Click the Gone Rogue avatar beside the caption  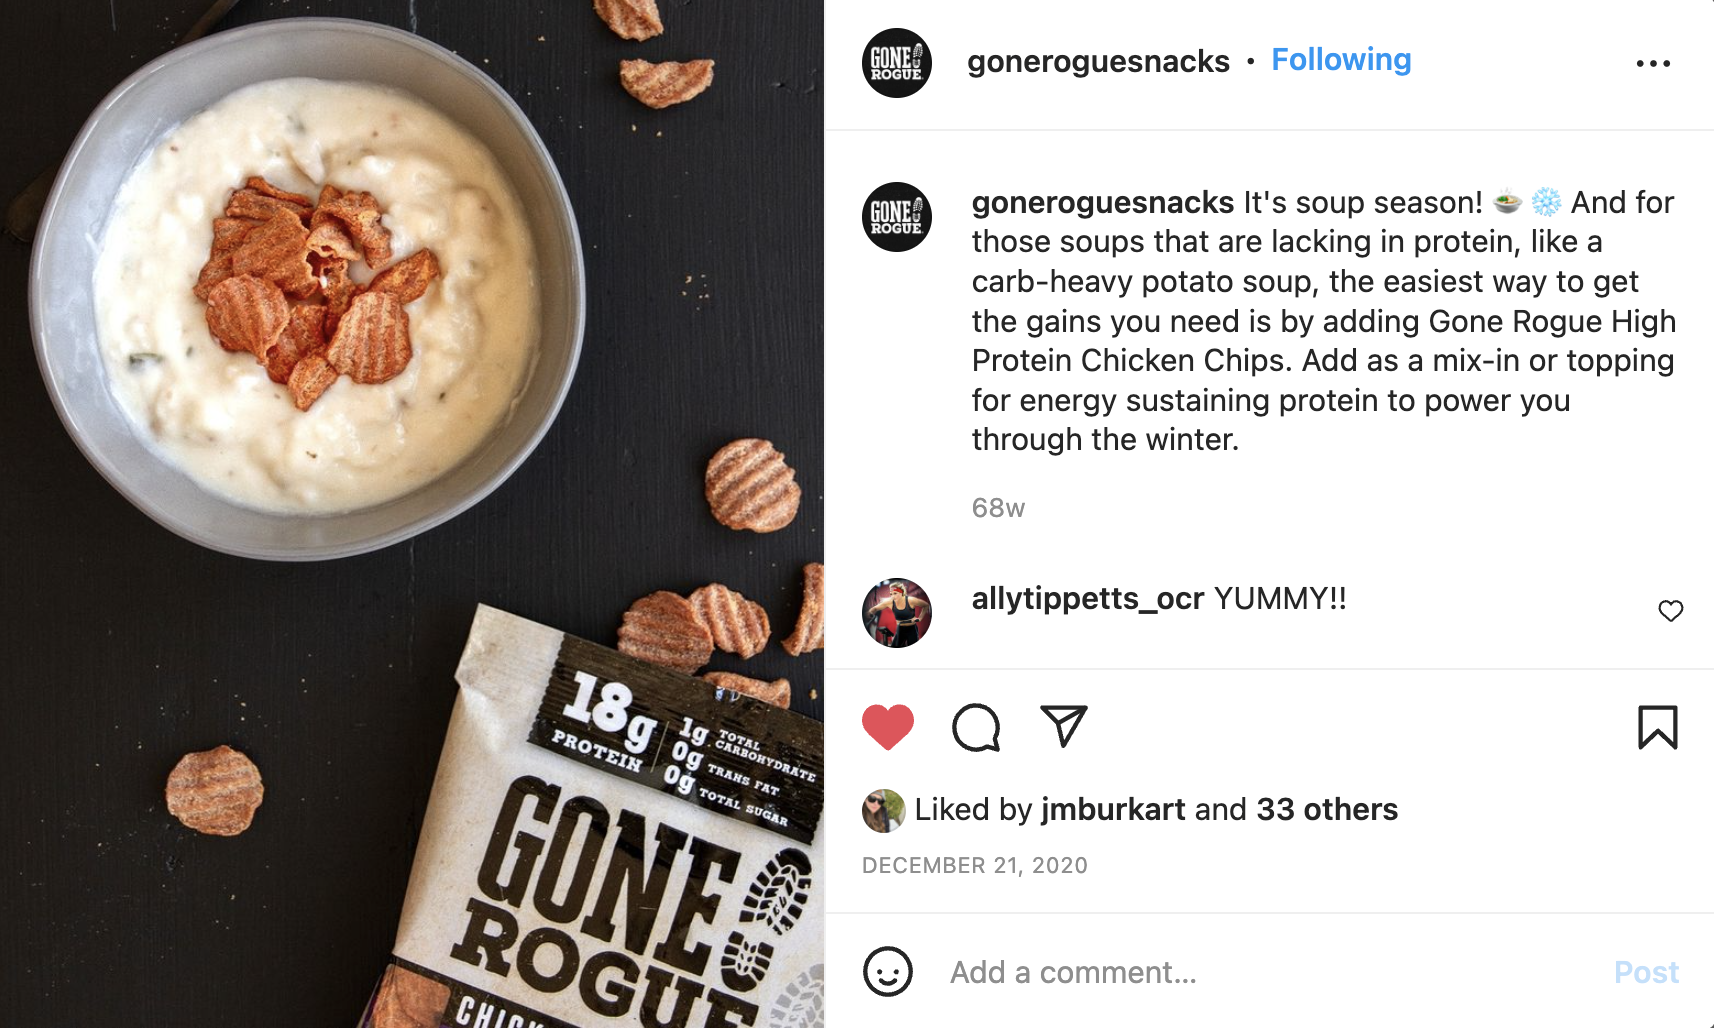pos(897,217)
